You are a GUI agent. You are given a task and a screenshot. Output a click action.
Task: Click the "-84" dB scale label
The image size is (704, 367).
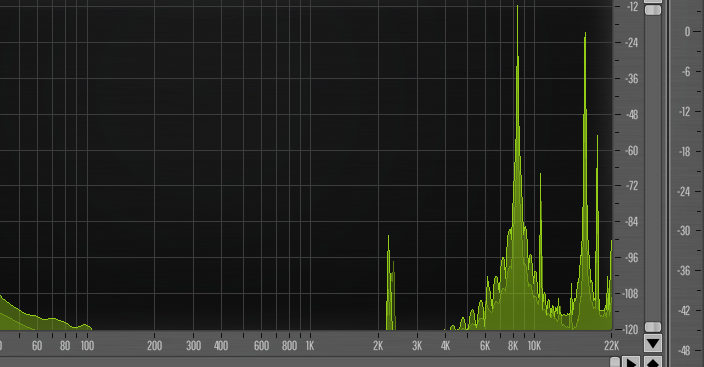point(632,222)
